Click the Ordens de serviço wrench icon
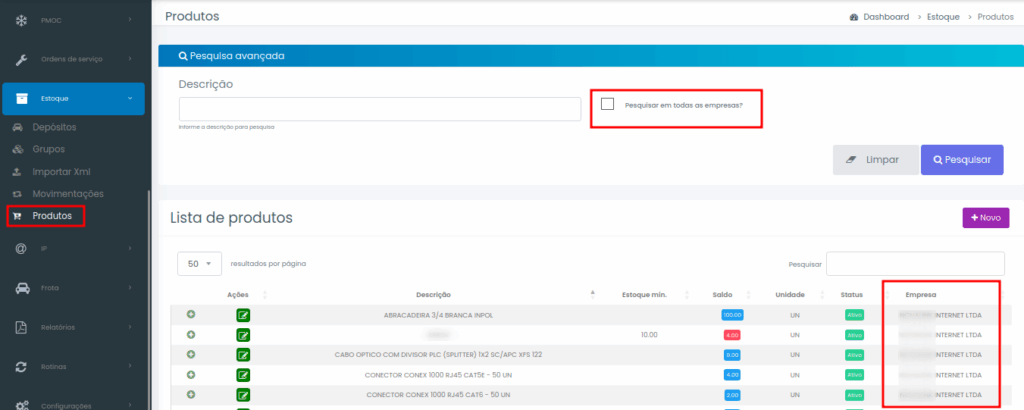1024x410 pixels. tap(20, 58)
